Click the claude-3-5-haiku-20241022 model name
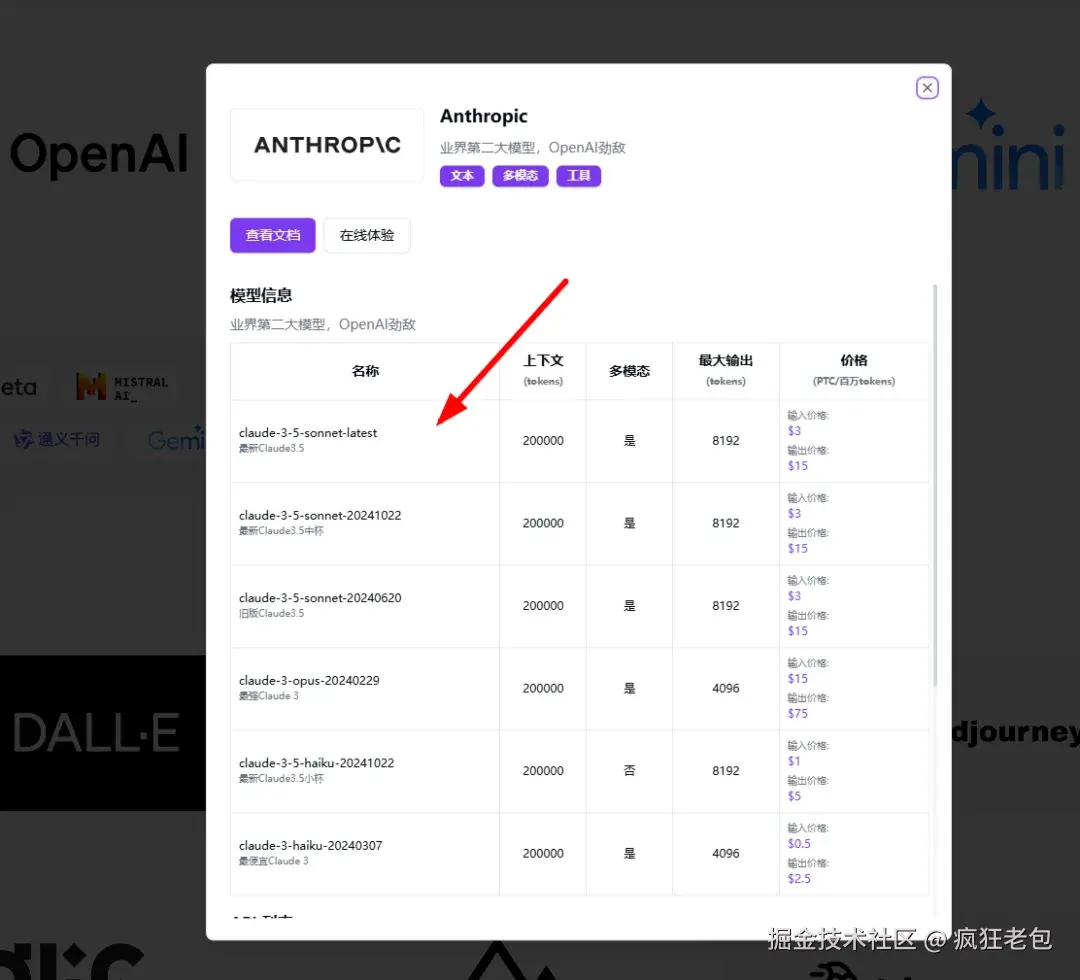 tap(316, 763)
